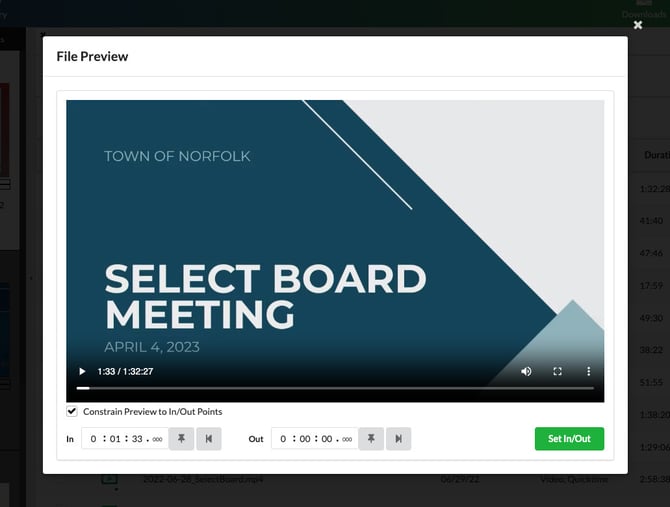Select the In point minutes field
The image size is (670, 507).
(x=114, y=439)
